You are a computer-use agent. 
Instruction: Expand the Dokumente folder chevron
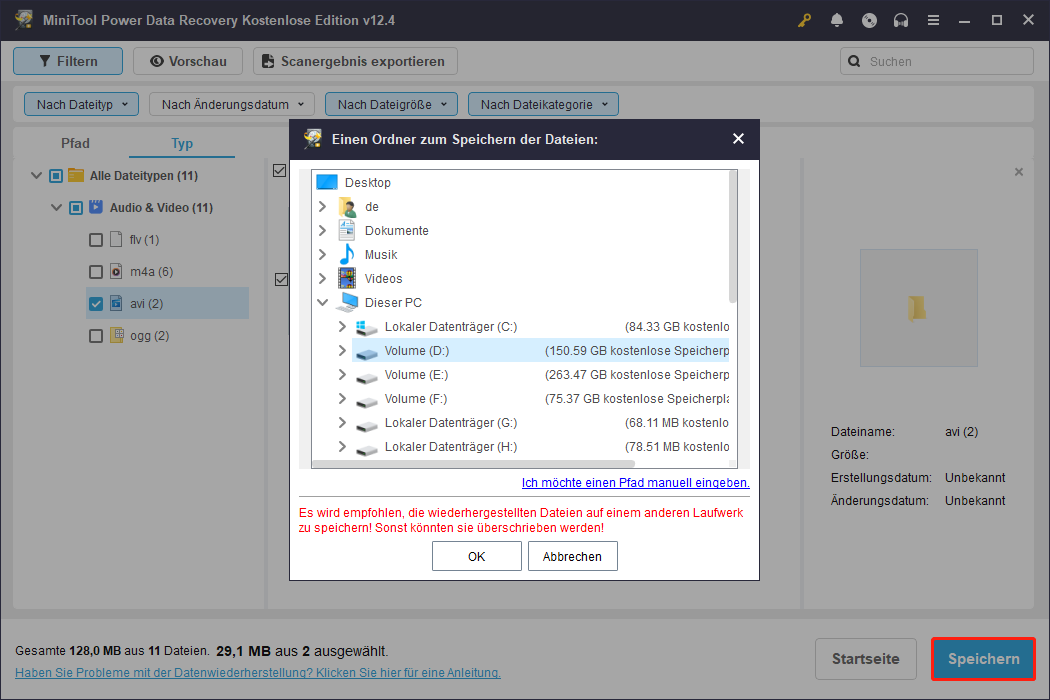322,230
